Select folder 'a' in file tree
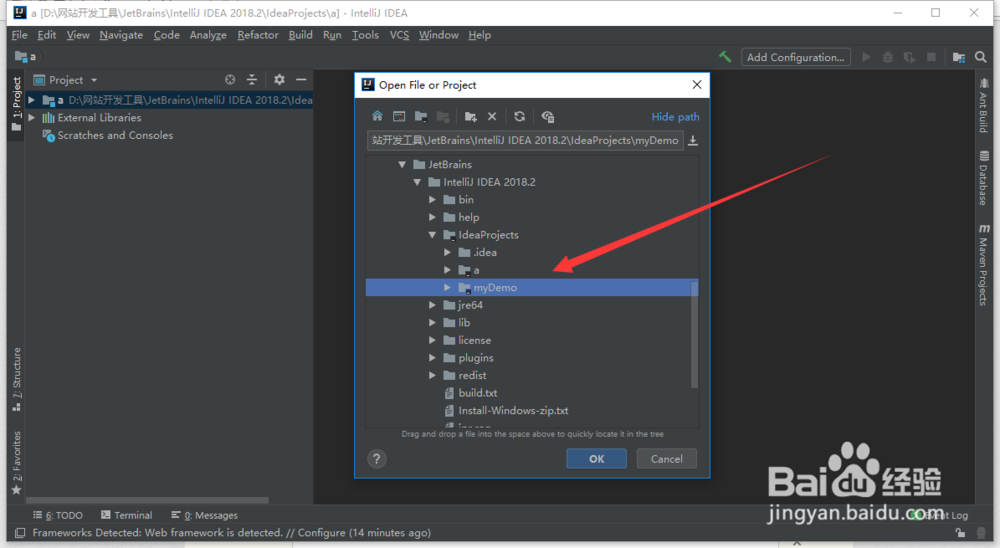 point(476,270)
